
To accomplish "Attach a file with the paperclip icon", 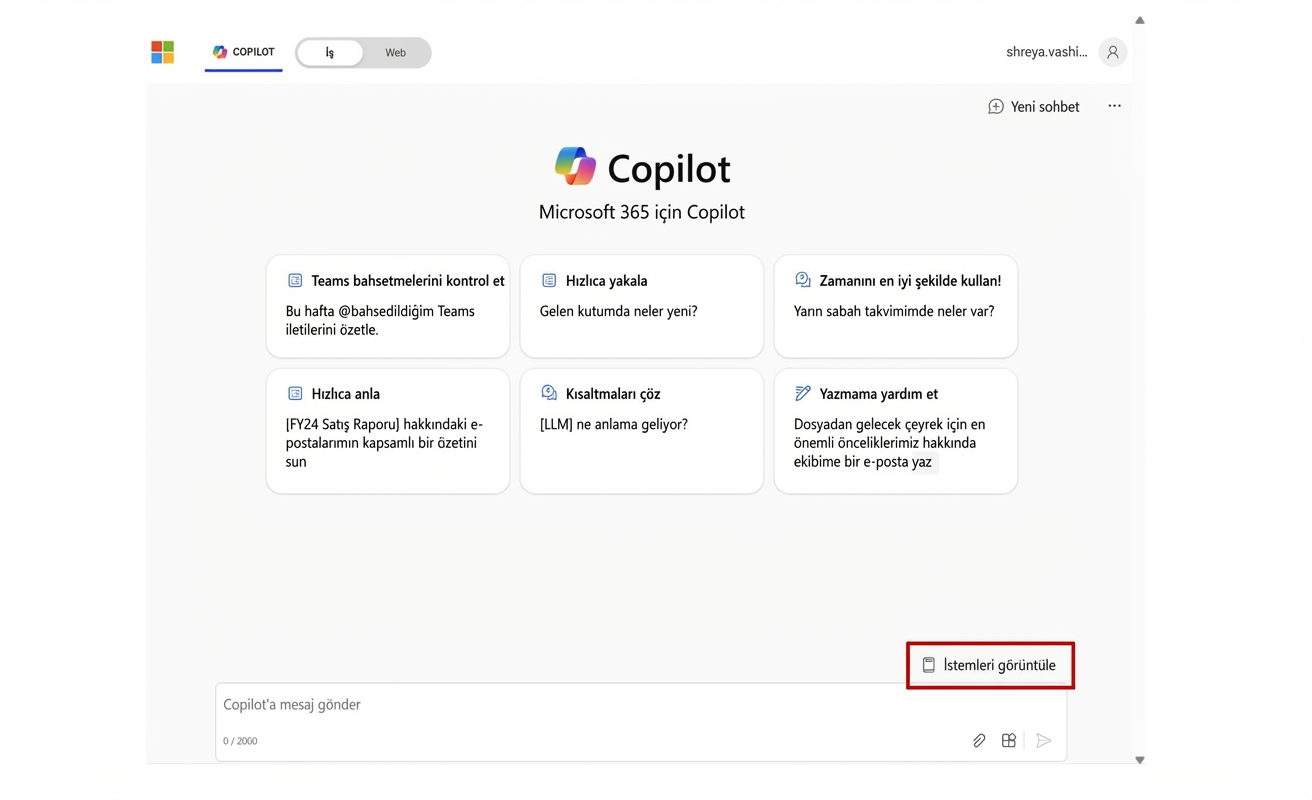I will (x=978, y=740).
